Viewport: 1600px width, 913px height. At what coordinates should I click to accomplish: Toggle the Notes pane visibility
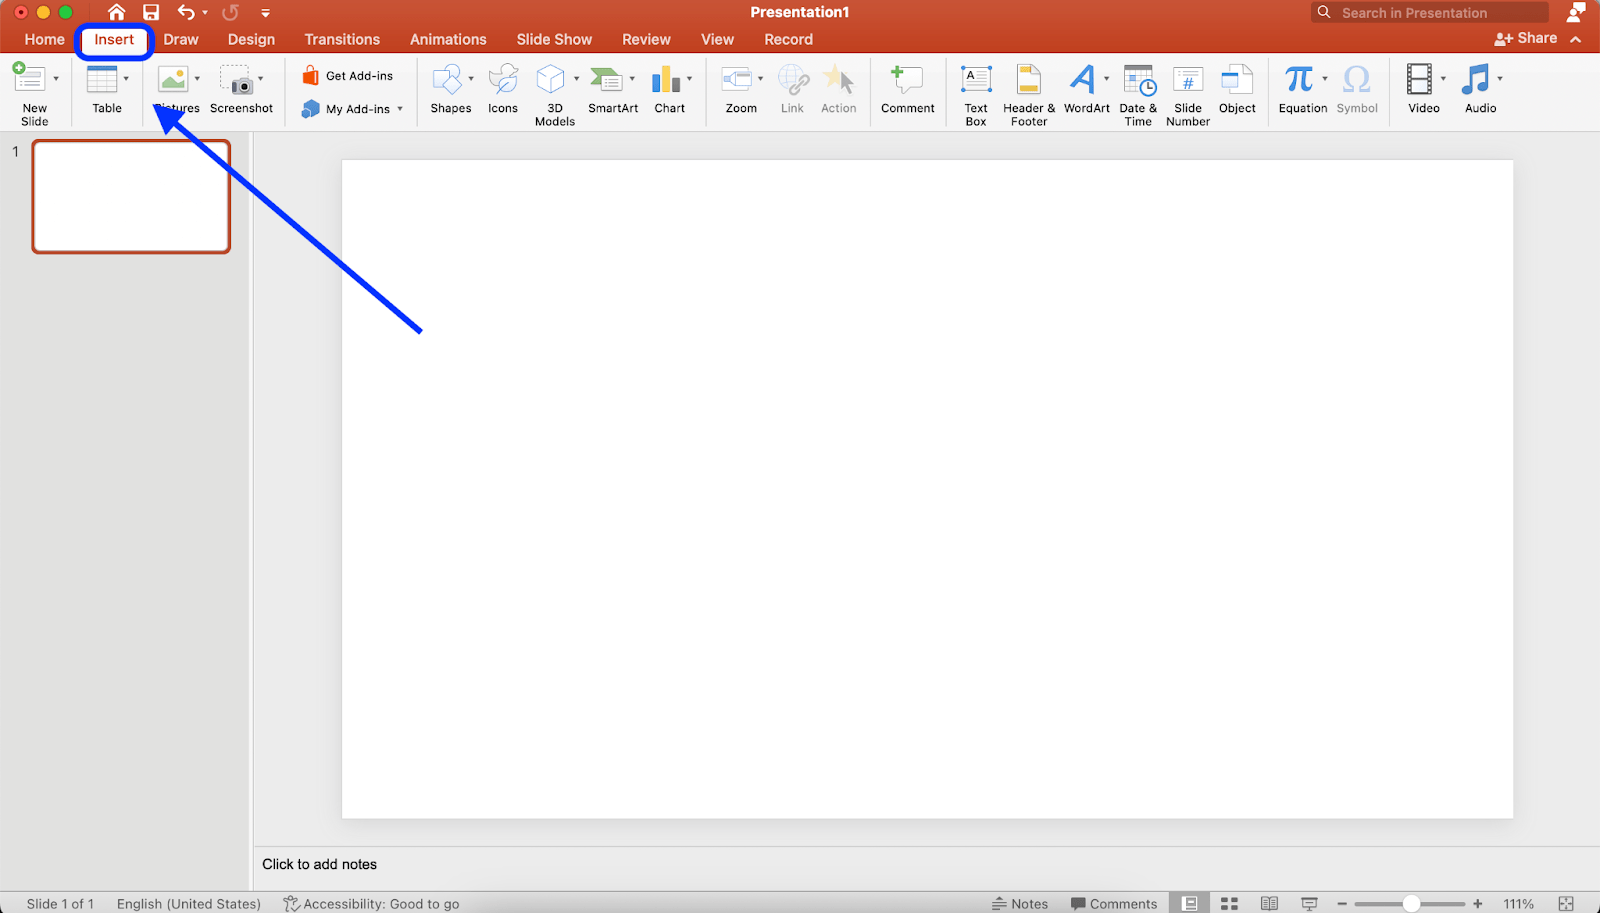[1020, 901]
